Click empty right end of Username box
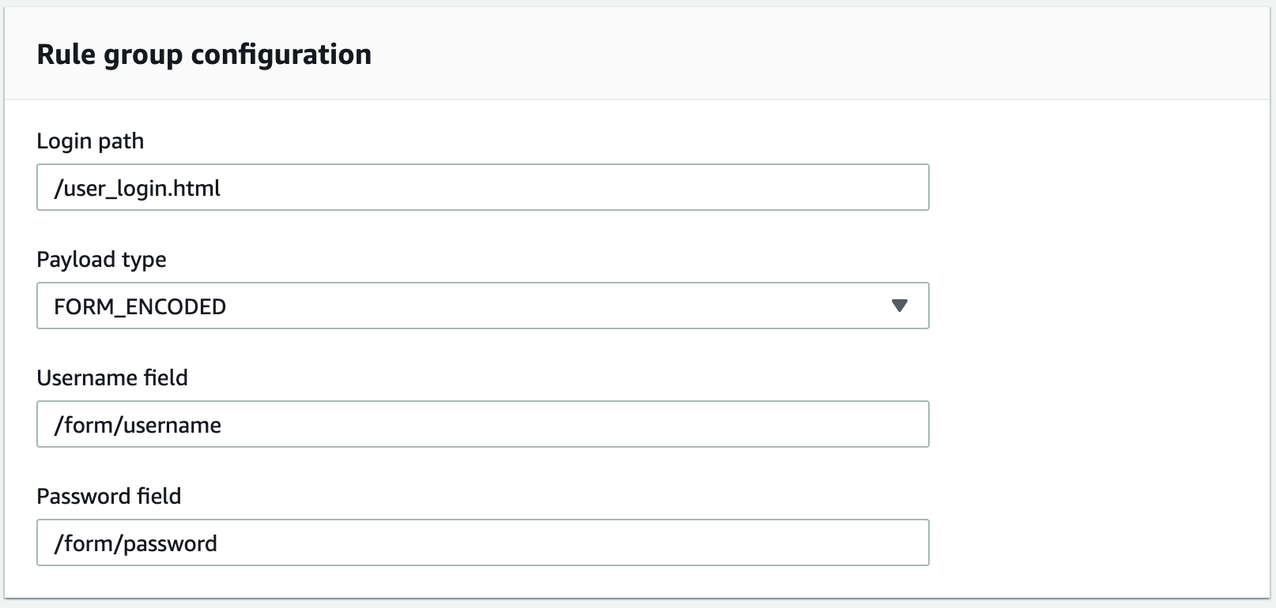This screenshot has height=608, width=1276. 850,424
